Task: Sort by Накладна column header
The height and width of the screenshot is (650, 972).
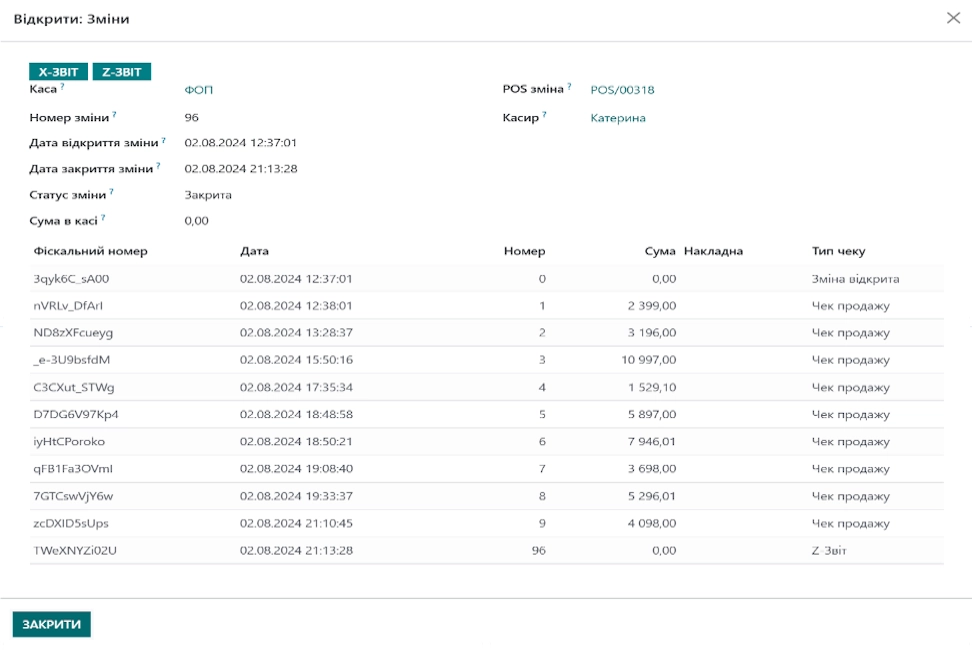Action: pos(714,251)
